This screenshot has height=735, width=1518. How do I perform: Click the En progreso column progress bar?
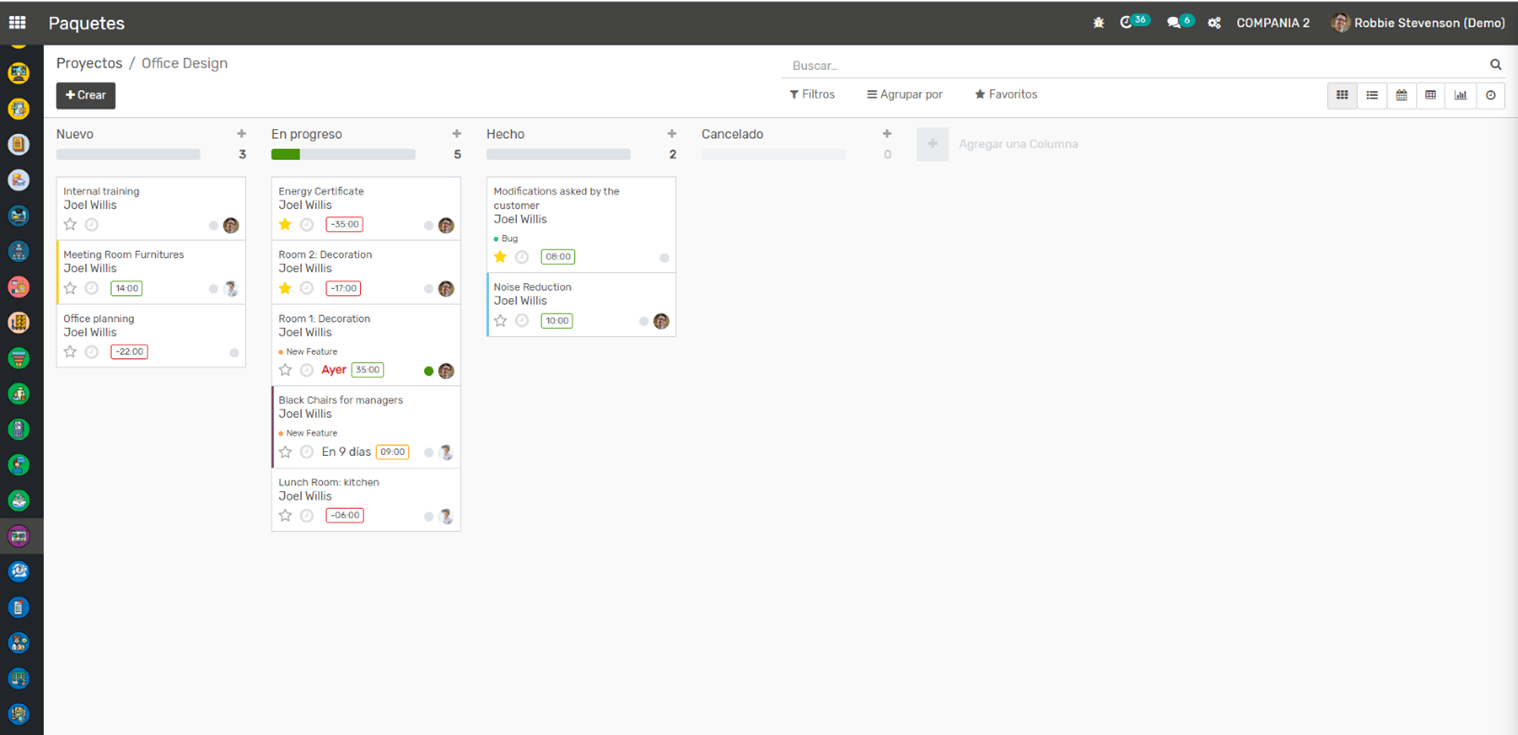click(x=343, y=155)
